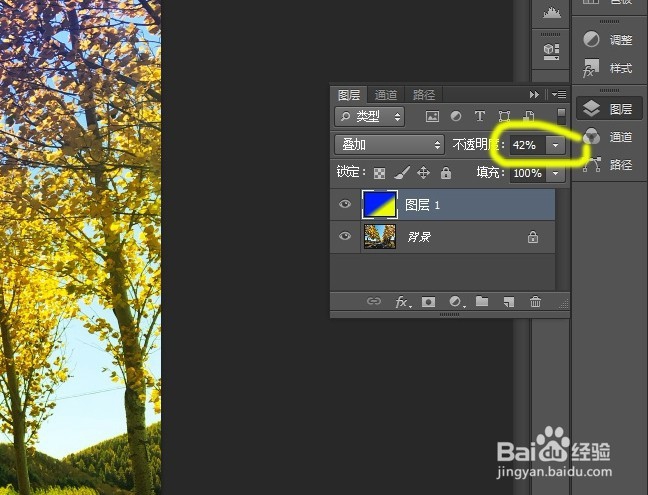Image resolution: width=648 pixels, height=495 pixels.
Task: Lock all padlock icon
Action: [446, 173]
